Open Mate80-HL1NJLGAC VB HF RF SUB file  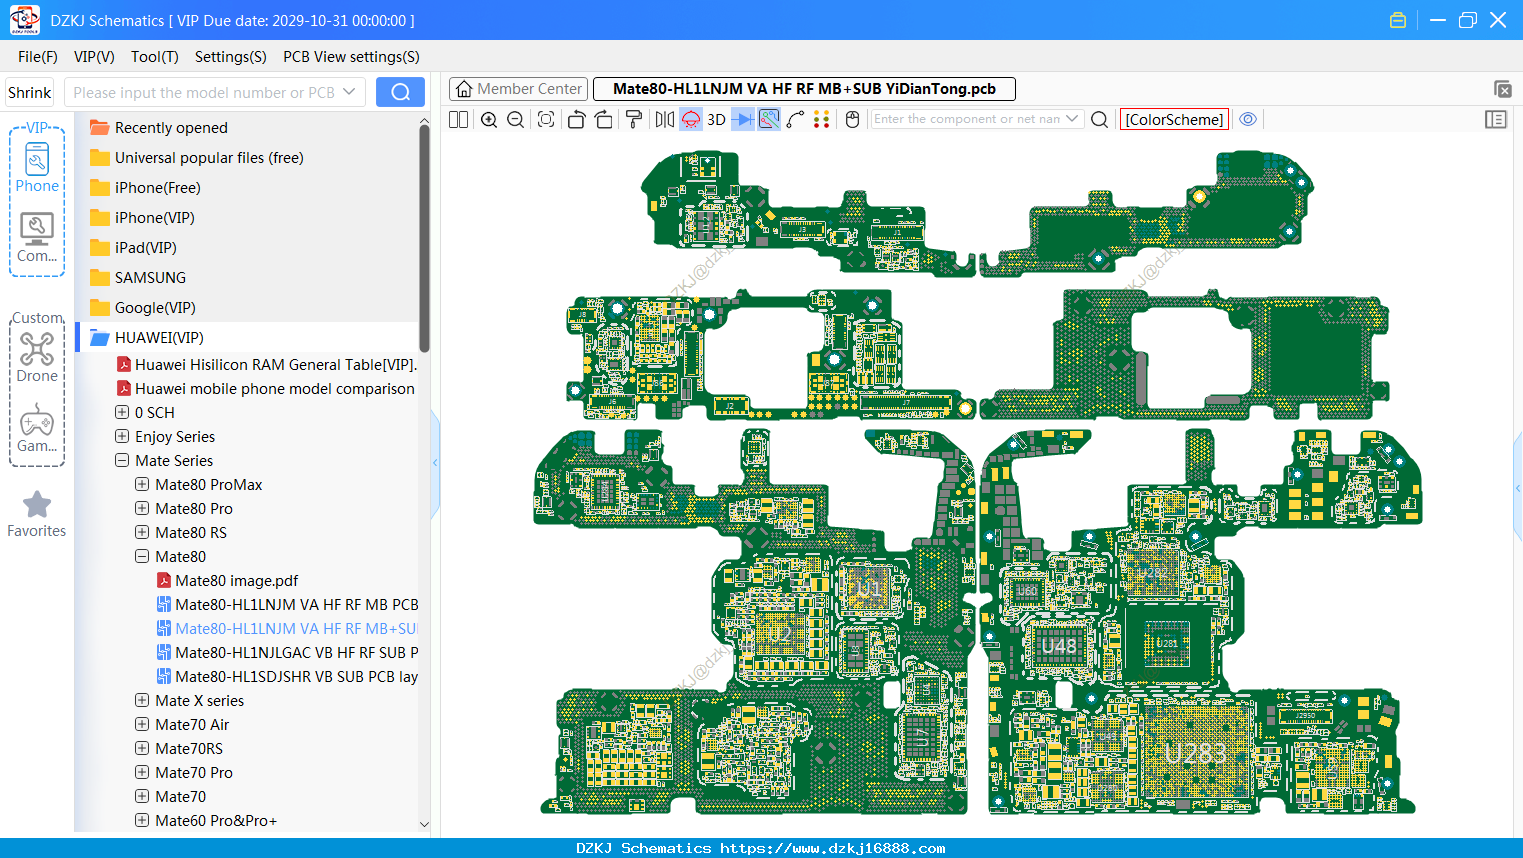[287, 652]
